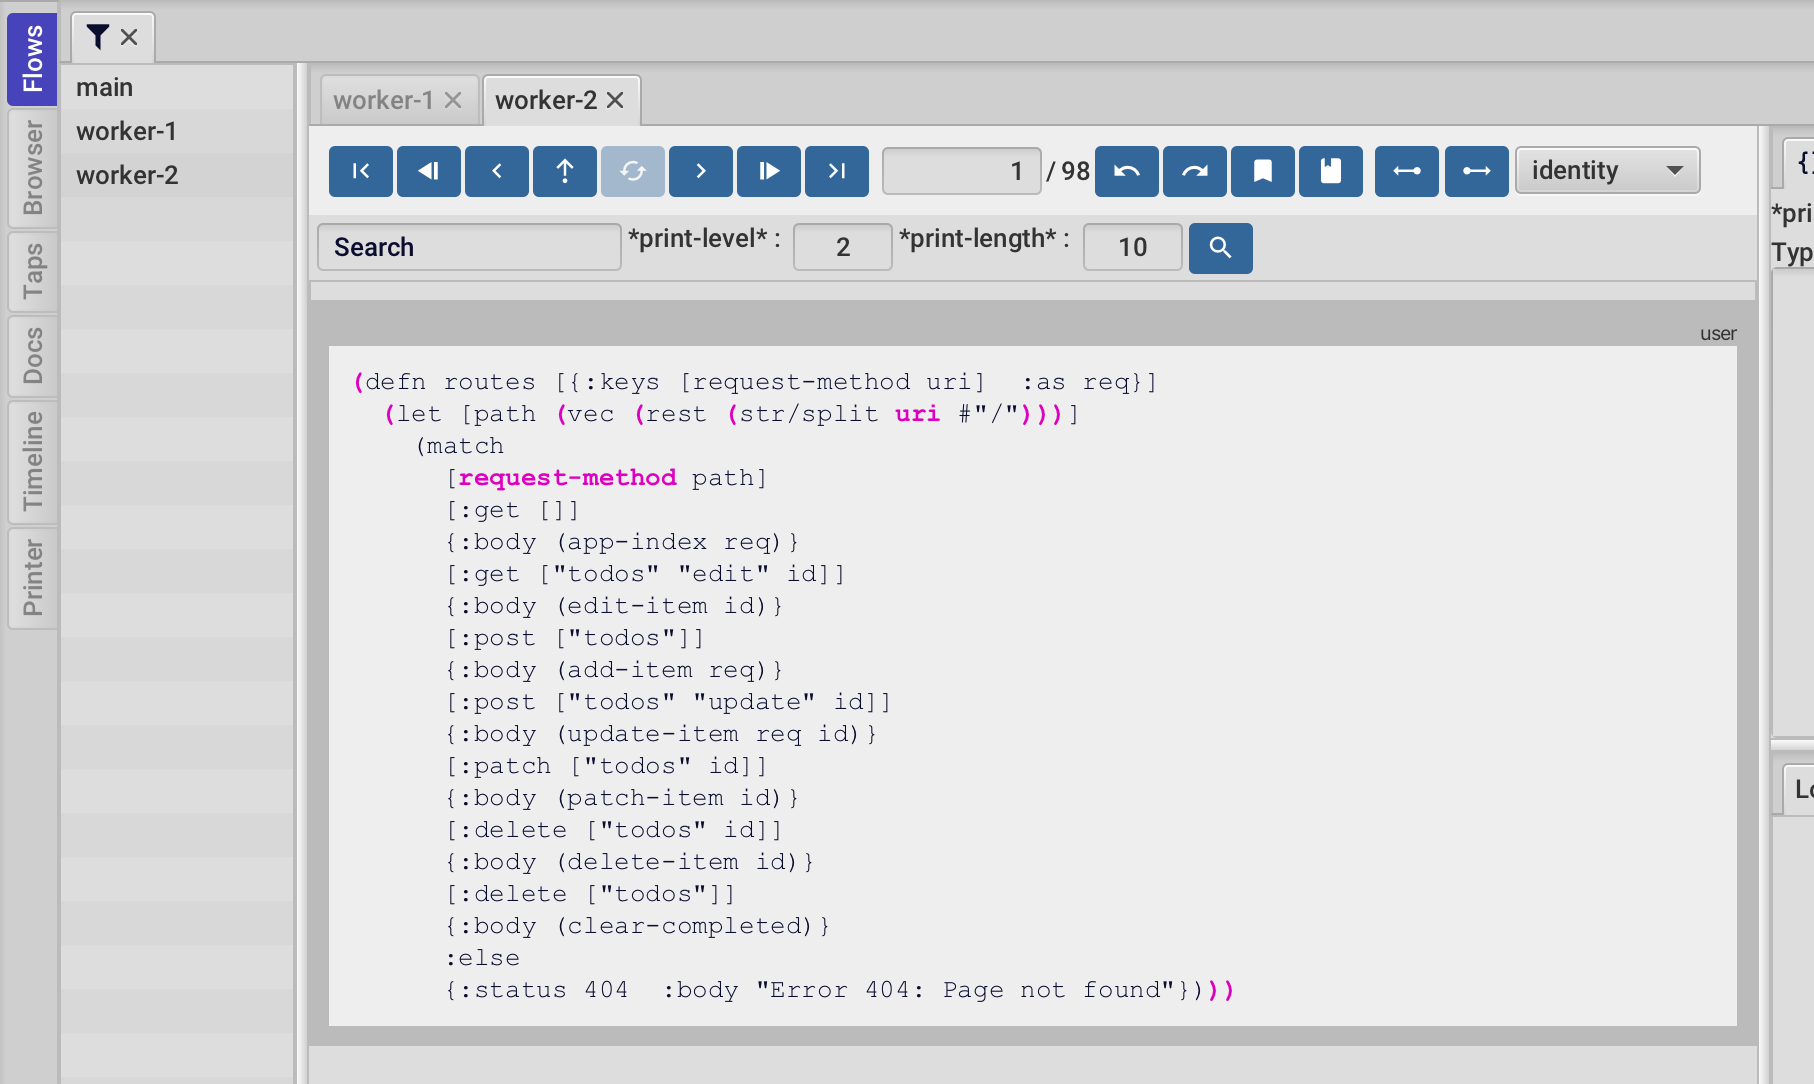Step out with the up arrow icon

pos(564,171)
